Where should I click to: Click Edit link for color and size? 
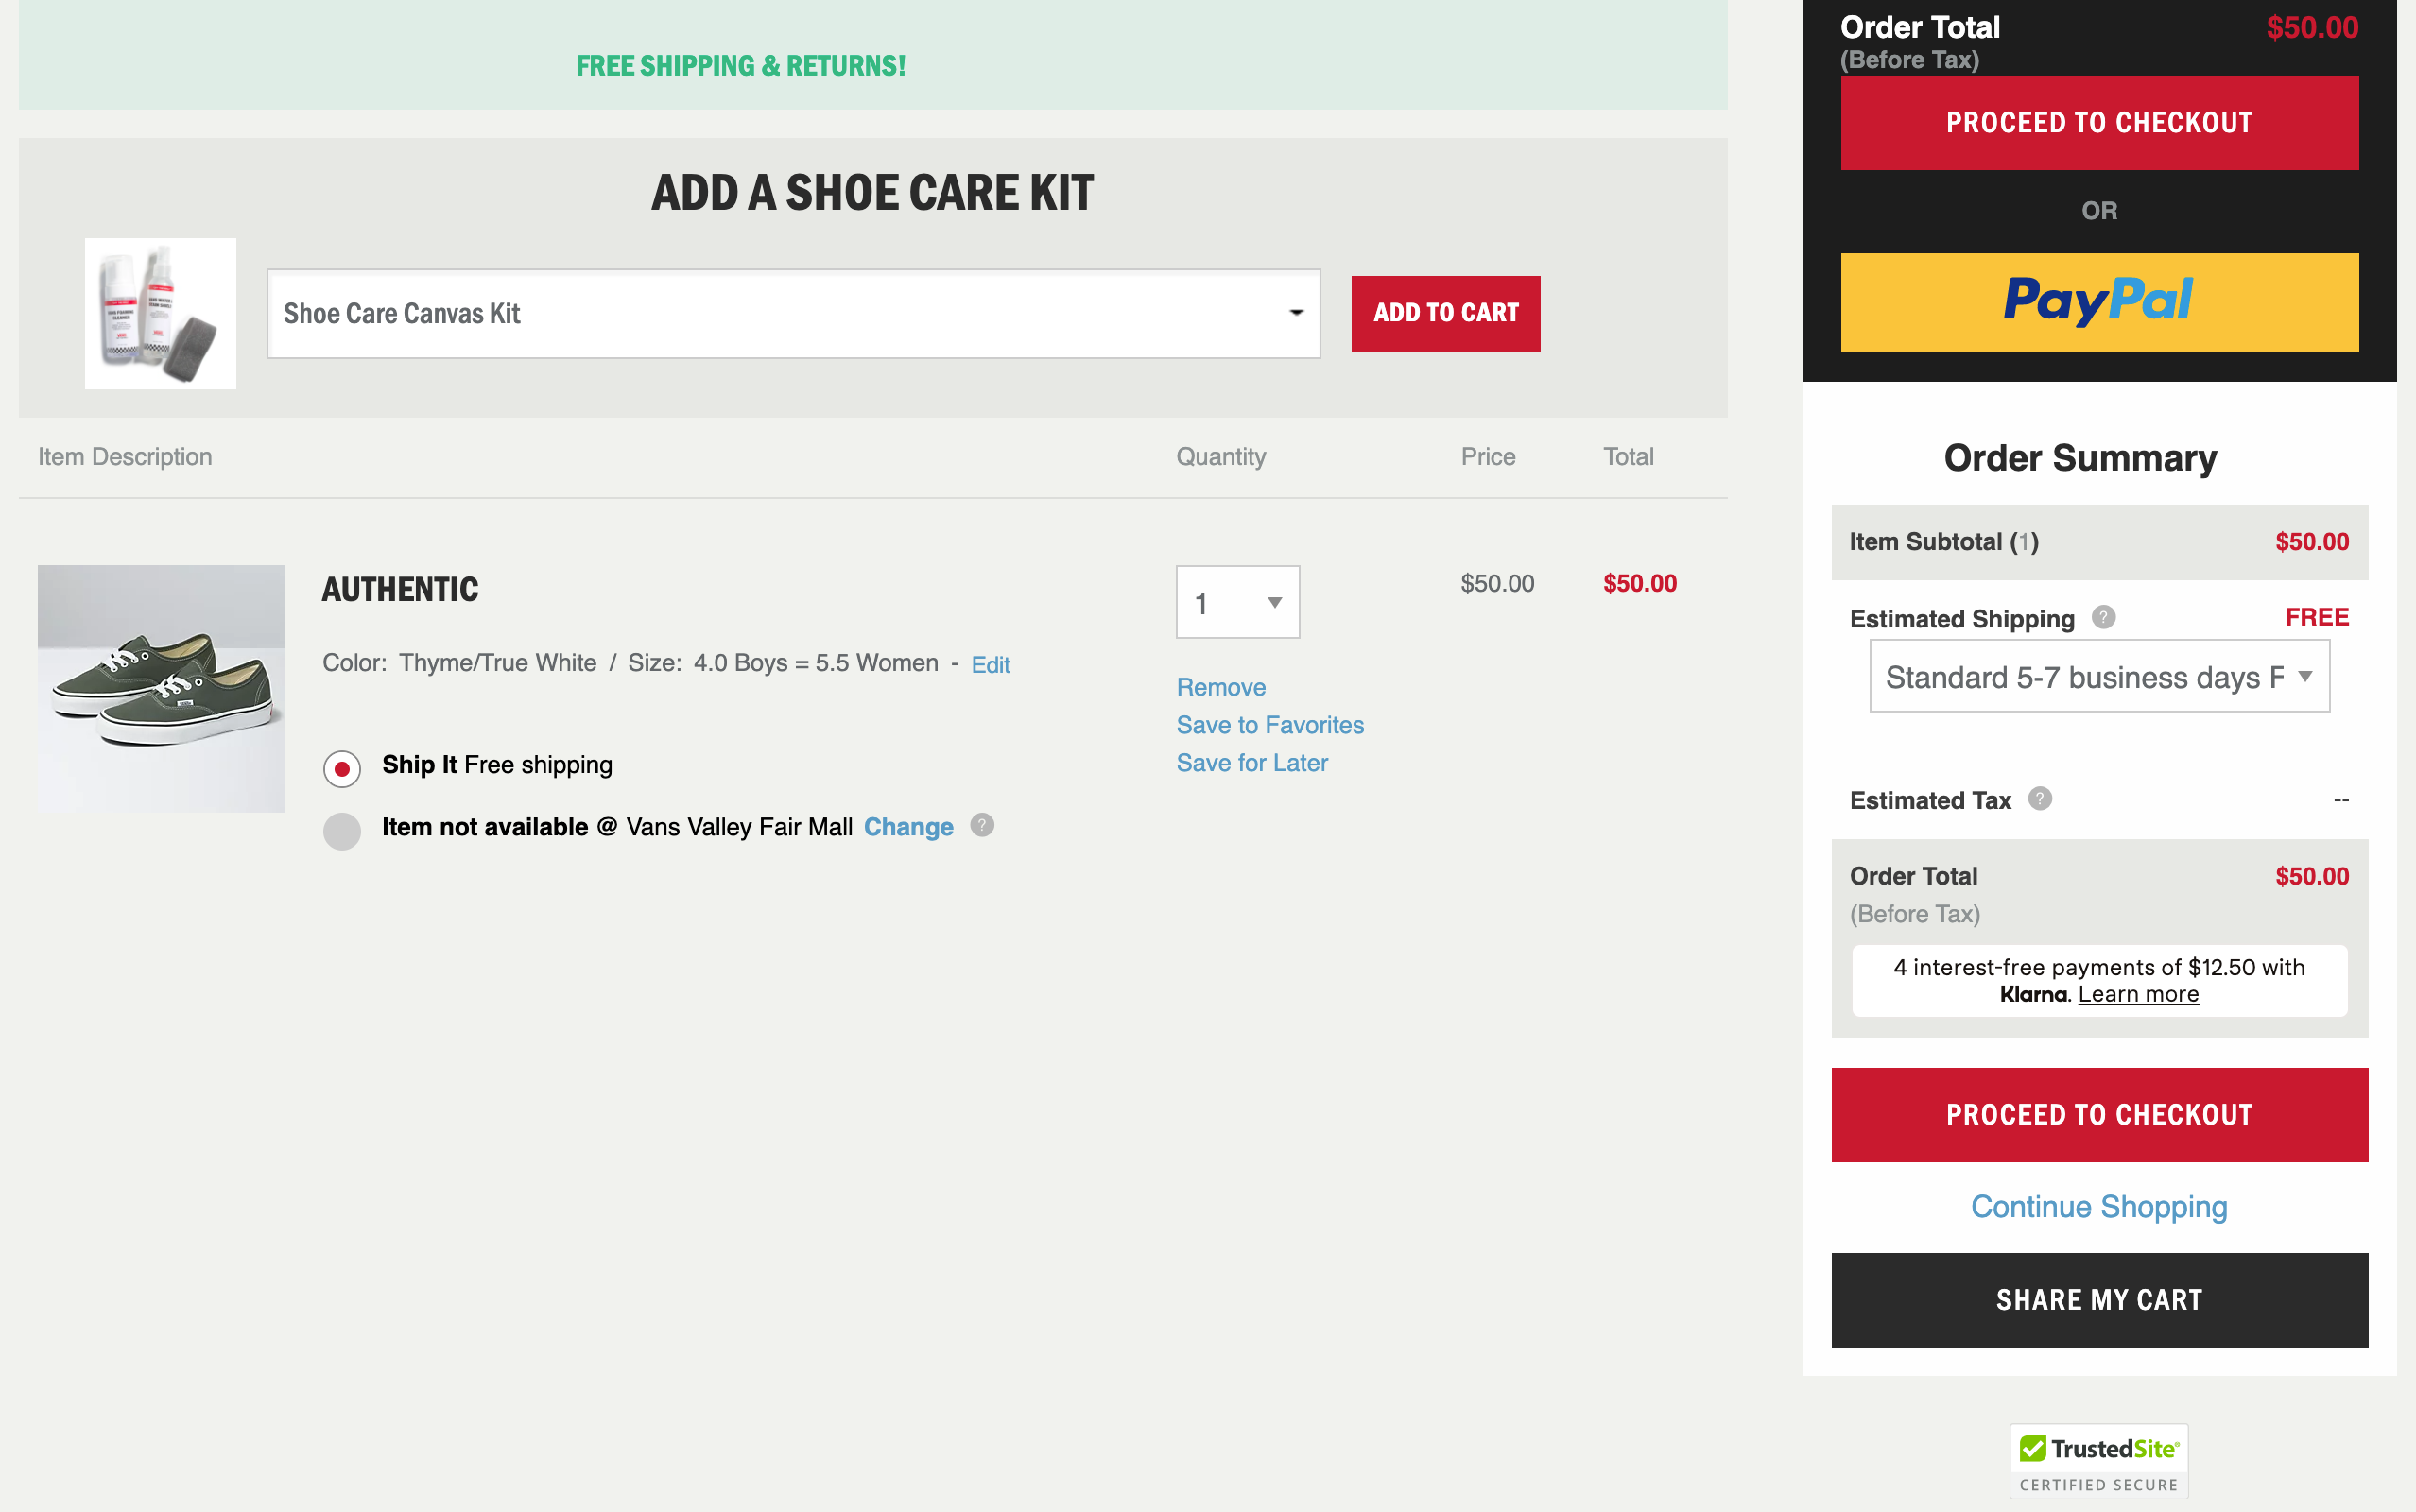[989, 665]
